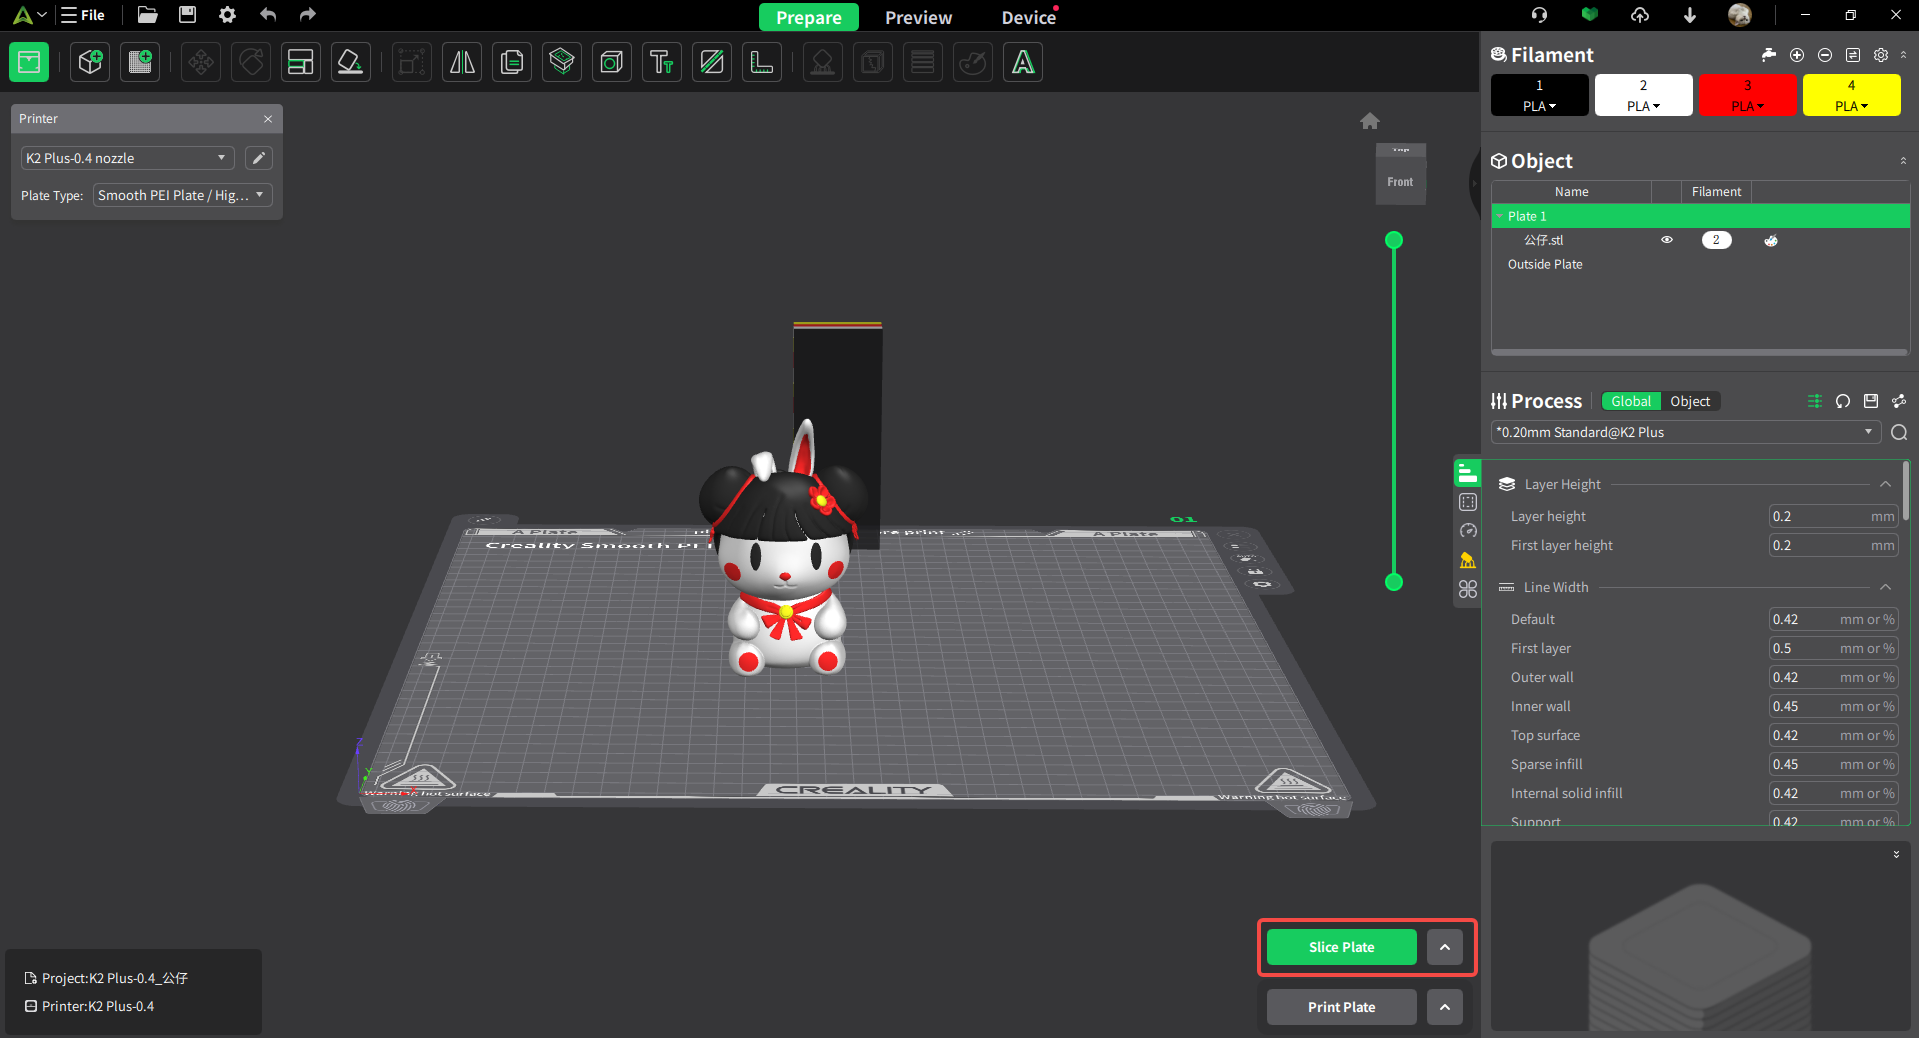
Task: Click the add filament plus icon
Action: click(1797, 55)
